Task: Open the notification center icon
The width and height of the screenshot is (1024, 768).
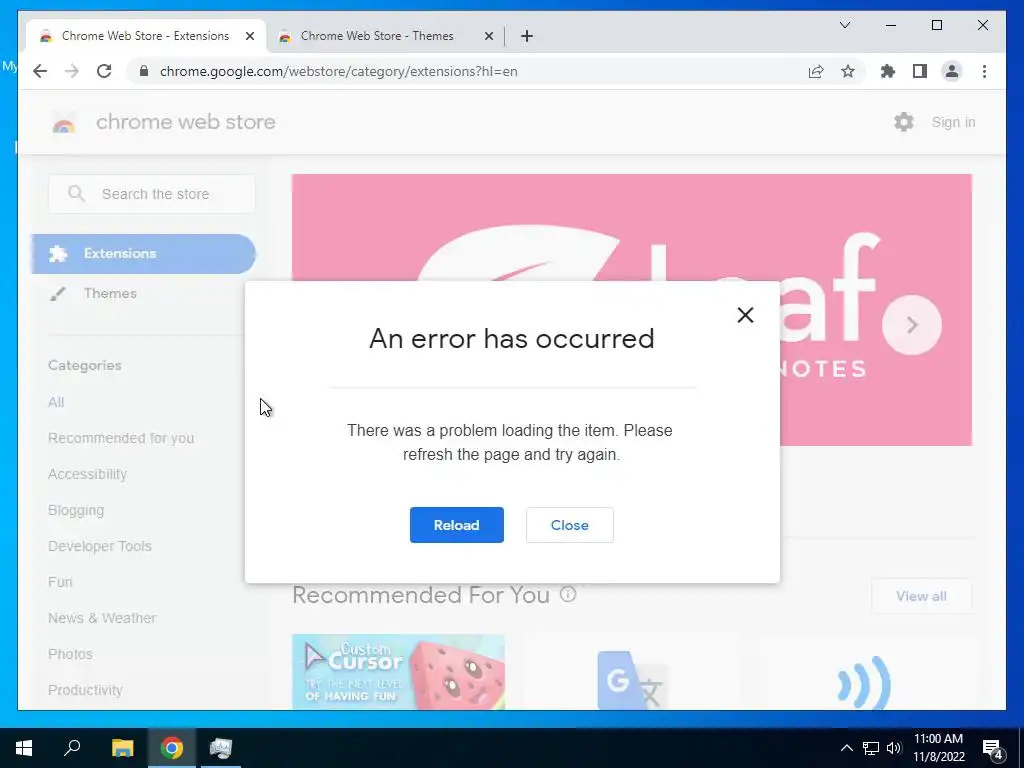Action: [x=993, y=749]
